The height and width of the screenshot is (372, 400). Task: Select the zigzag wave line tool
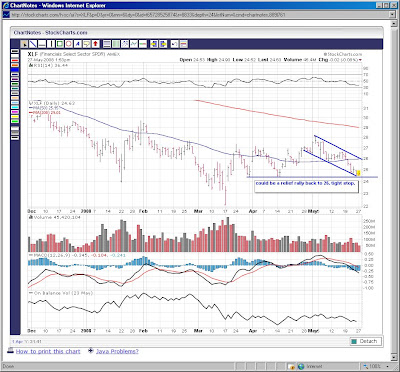point(134,44)
